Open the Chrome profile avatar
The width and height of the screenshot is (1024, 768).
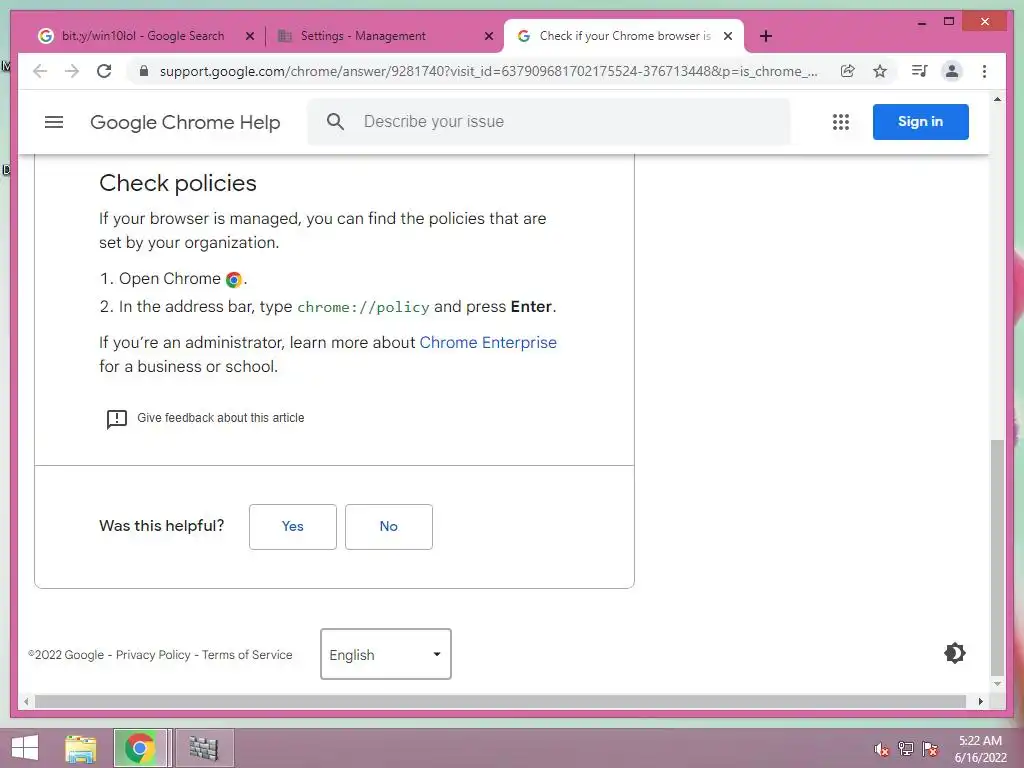tap(952, 71)
